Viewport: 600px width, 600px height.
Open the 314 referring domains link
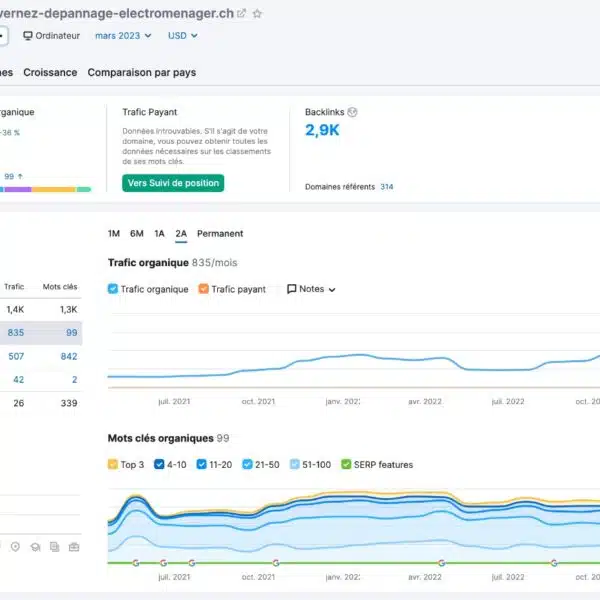386,187
